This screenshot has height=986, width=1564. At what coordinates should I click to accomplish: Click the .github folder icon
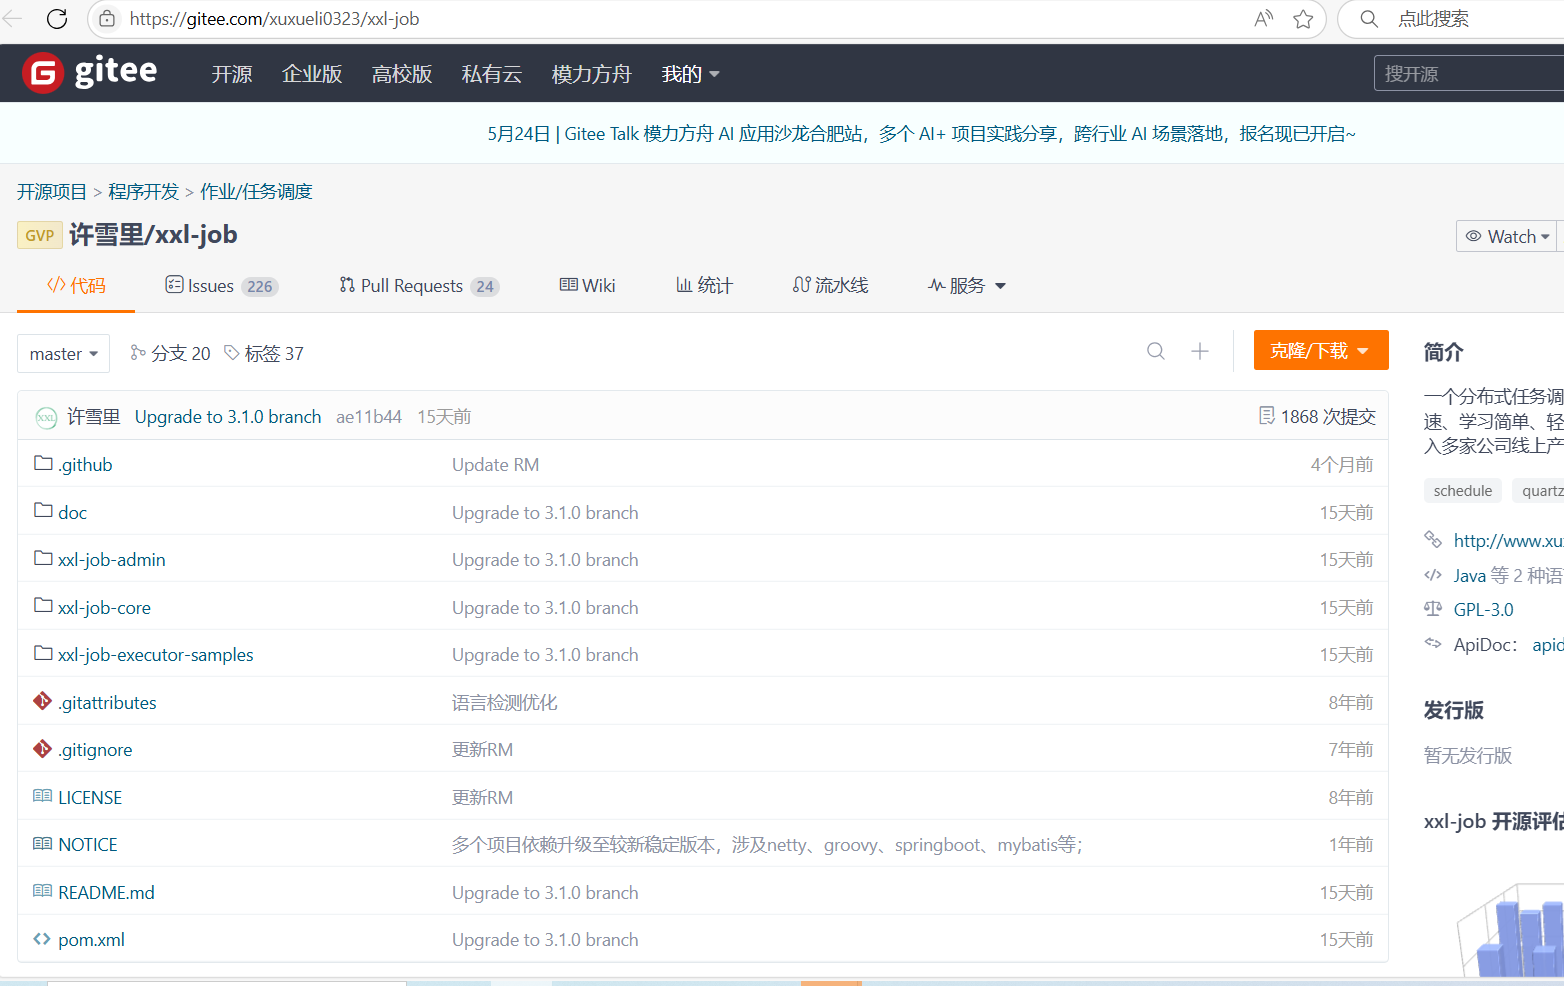point(43,463)
